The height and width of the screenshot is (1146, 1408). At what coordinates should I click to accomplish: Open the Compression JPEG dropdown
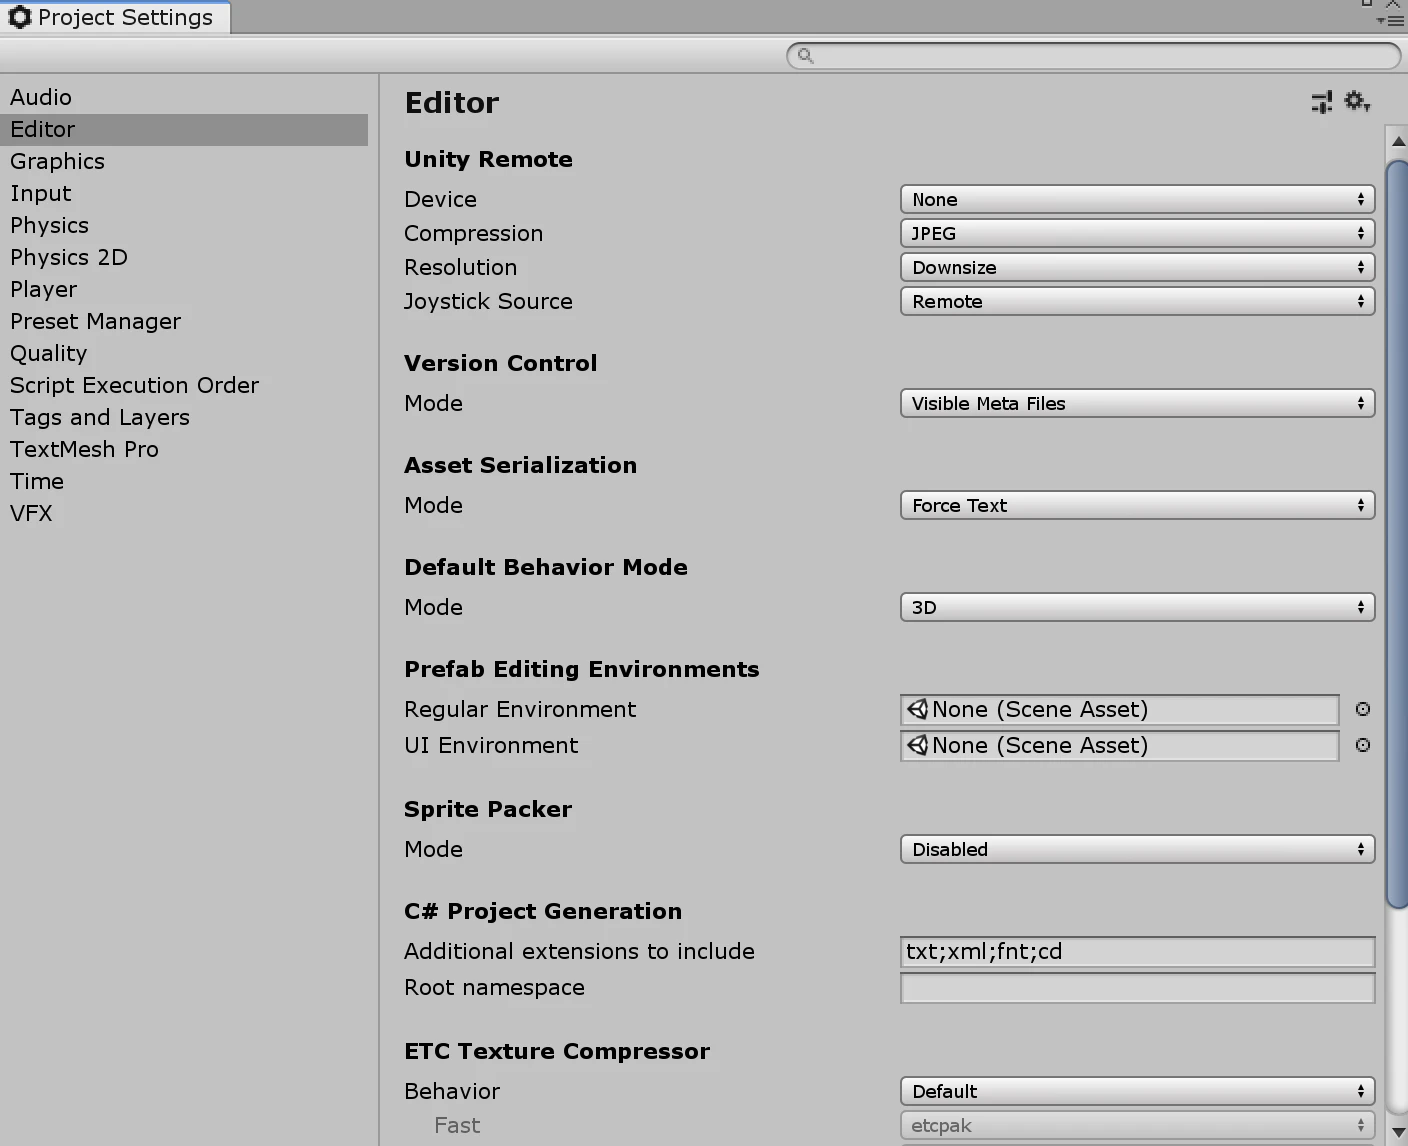tap(1137, 233)
